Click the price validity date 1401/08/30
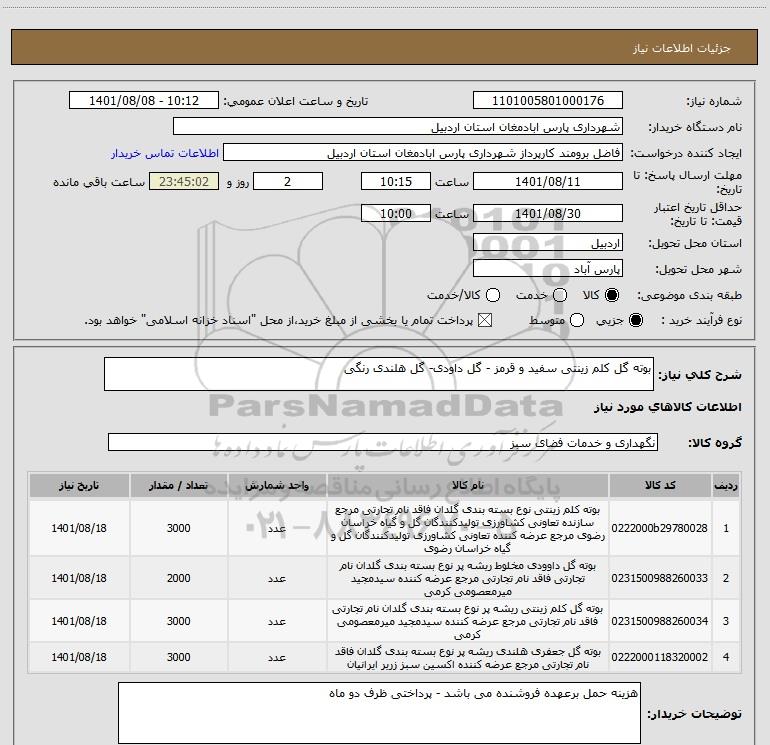The width and height of the screenshot is (770, 745). [x=548, y=213]
